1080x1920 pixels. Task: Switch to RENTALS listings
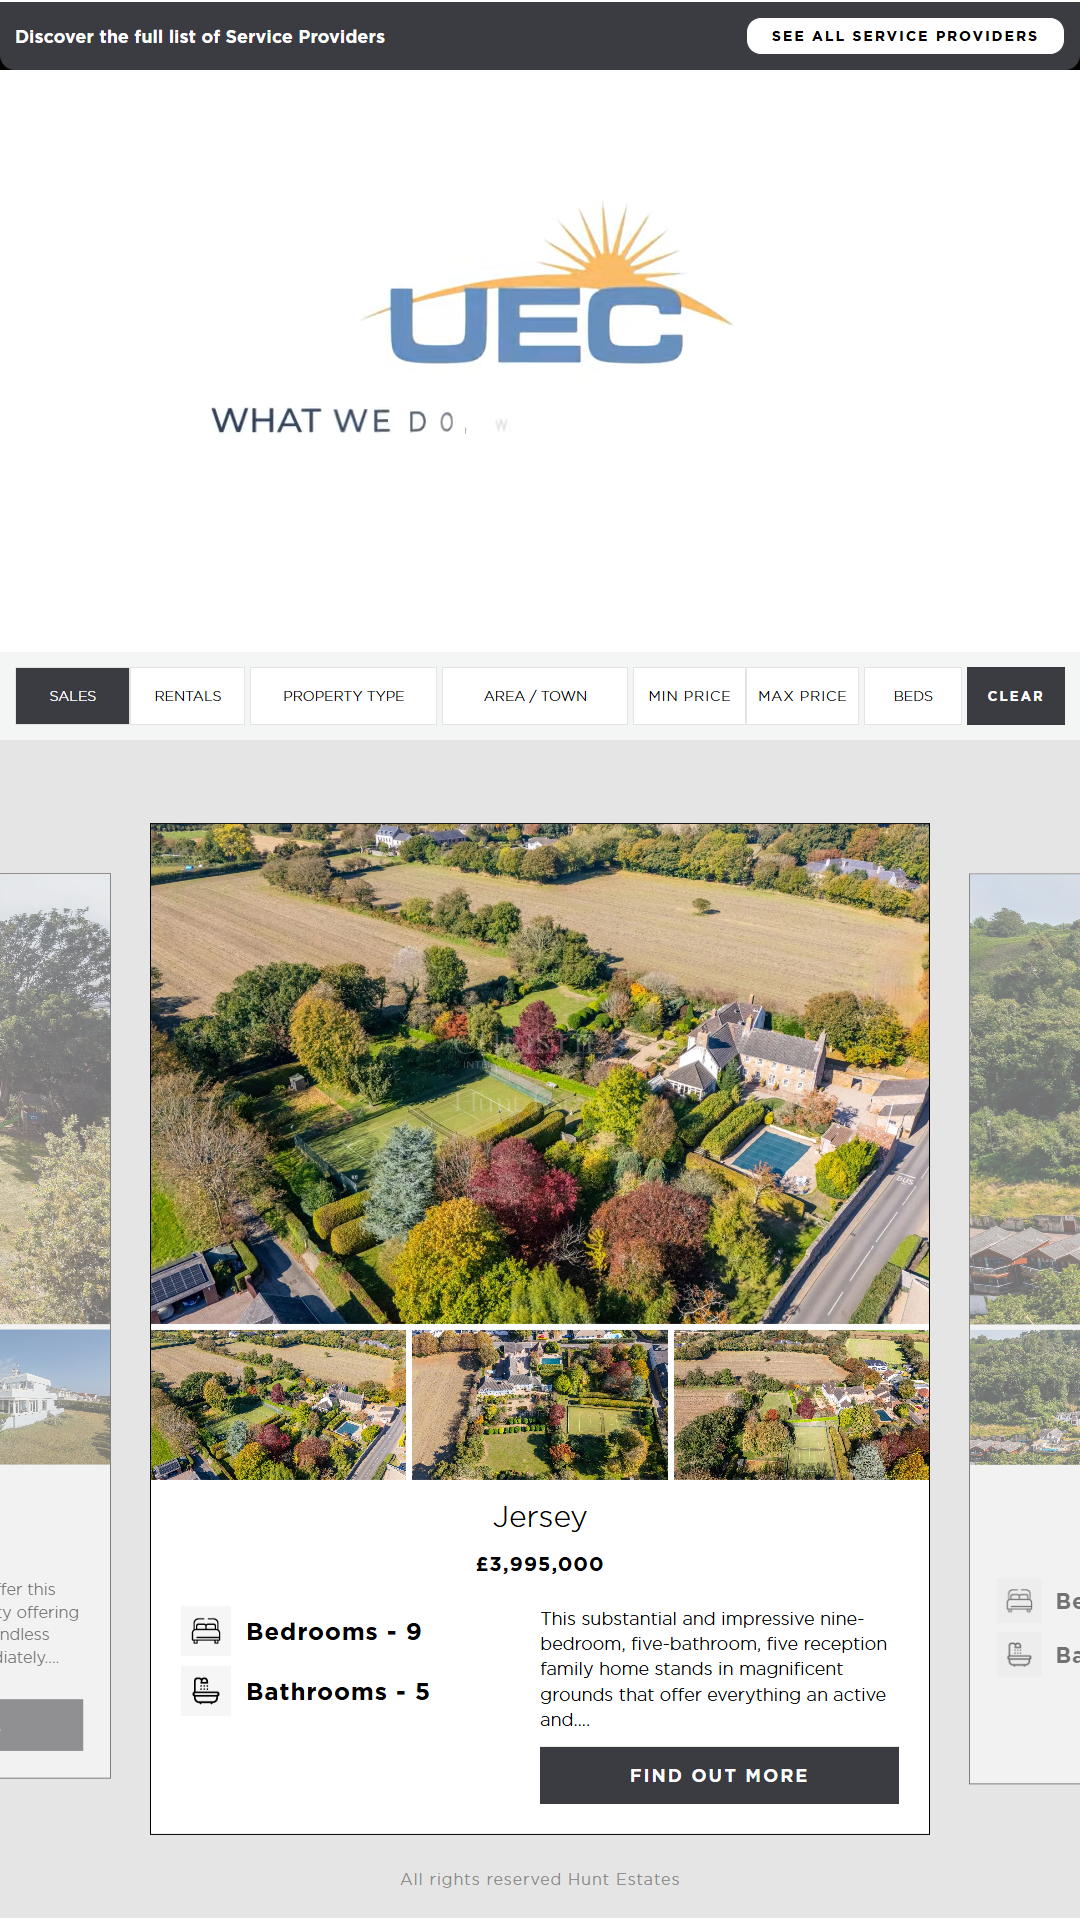pyautogui.click(x=188, y=696)
